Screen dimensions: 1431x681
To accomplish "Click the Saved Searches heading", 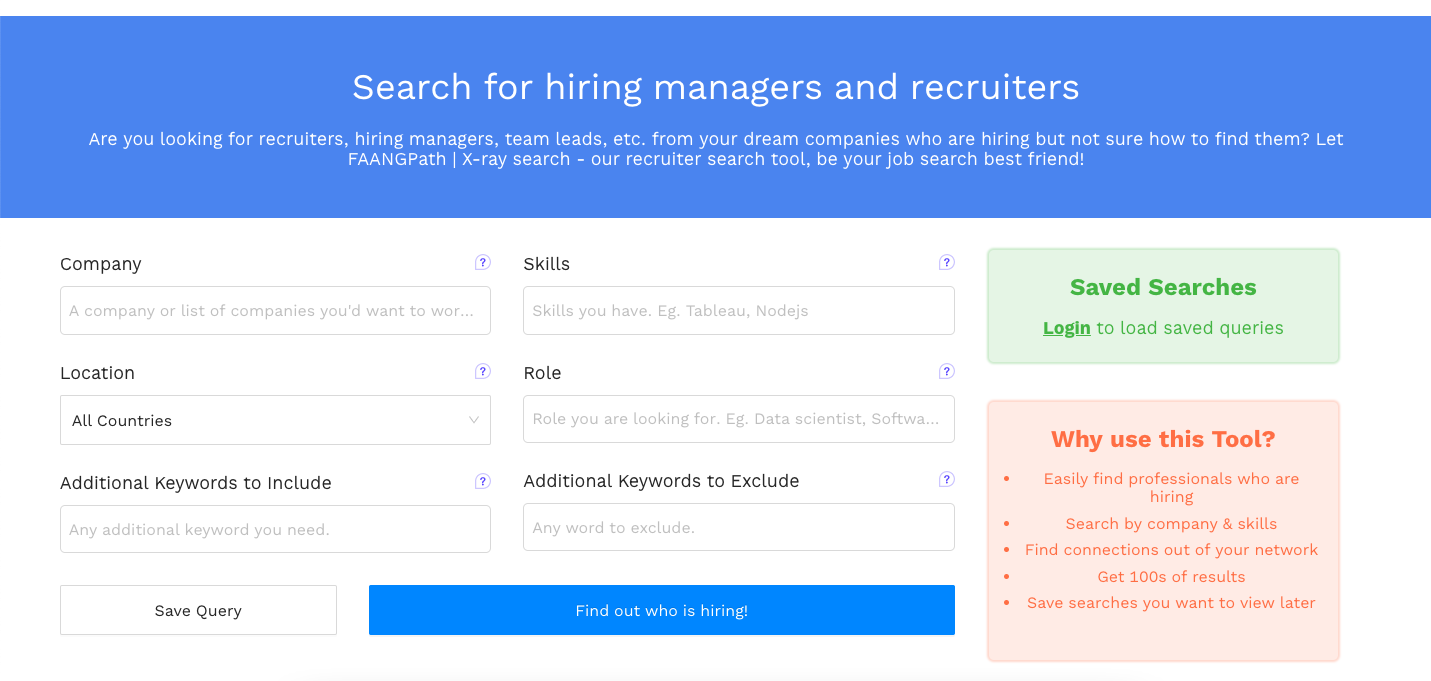I will (1163, 287).
